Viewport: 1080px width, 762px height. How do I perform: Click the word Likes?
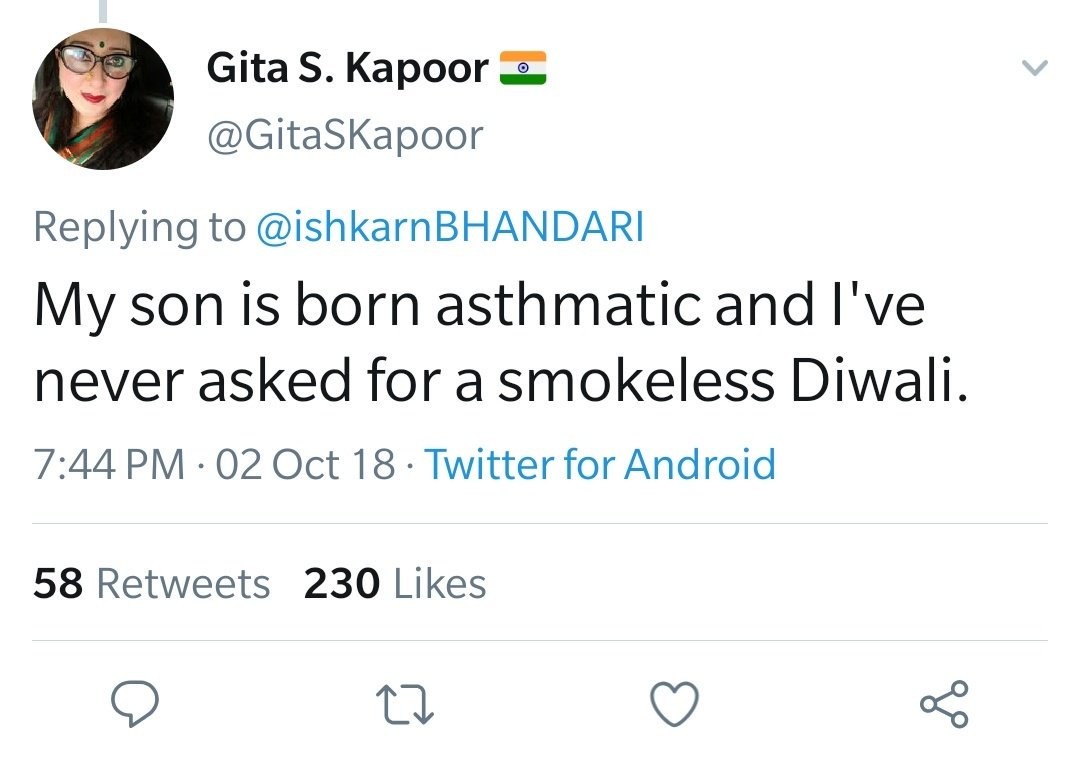[x=440, y=584]
